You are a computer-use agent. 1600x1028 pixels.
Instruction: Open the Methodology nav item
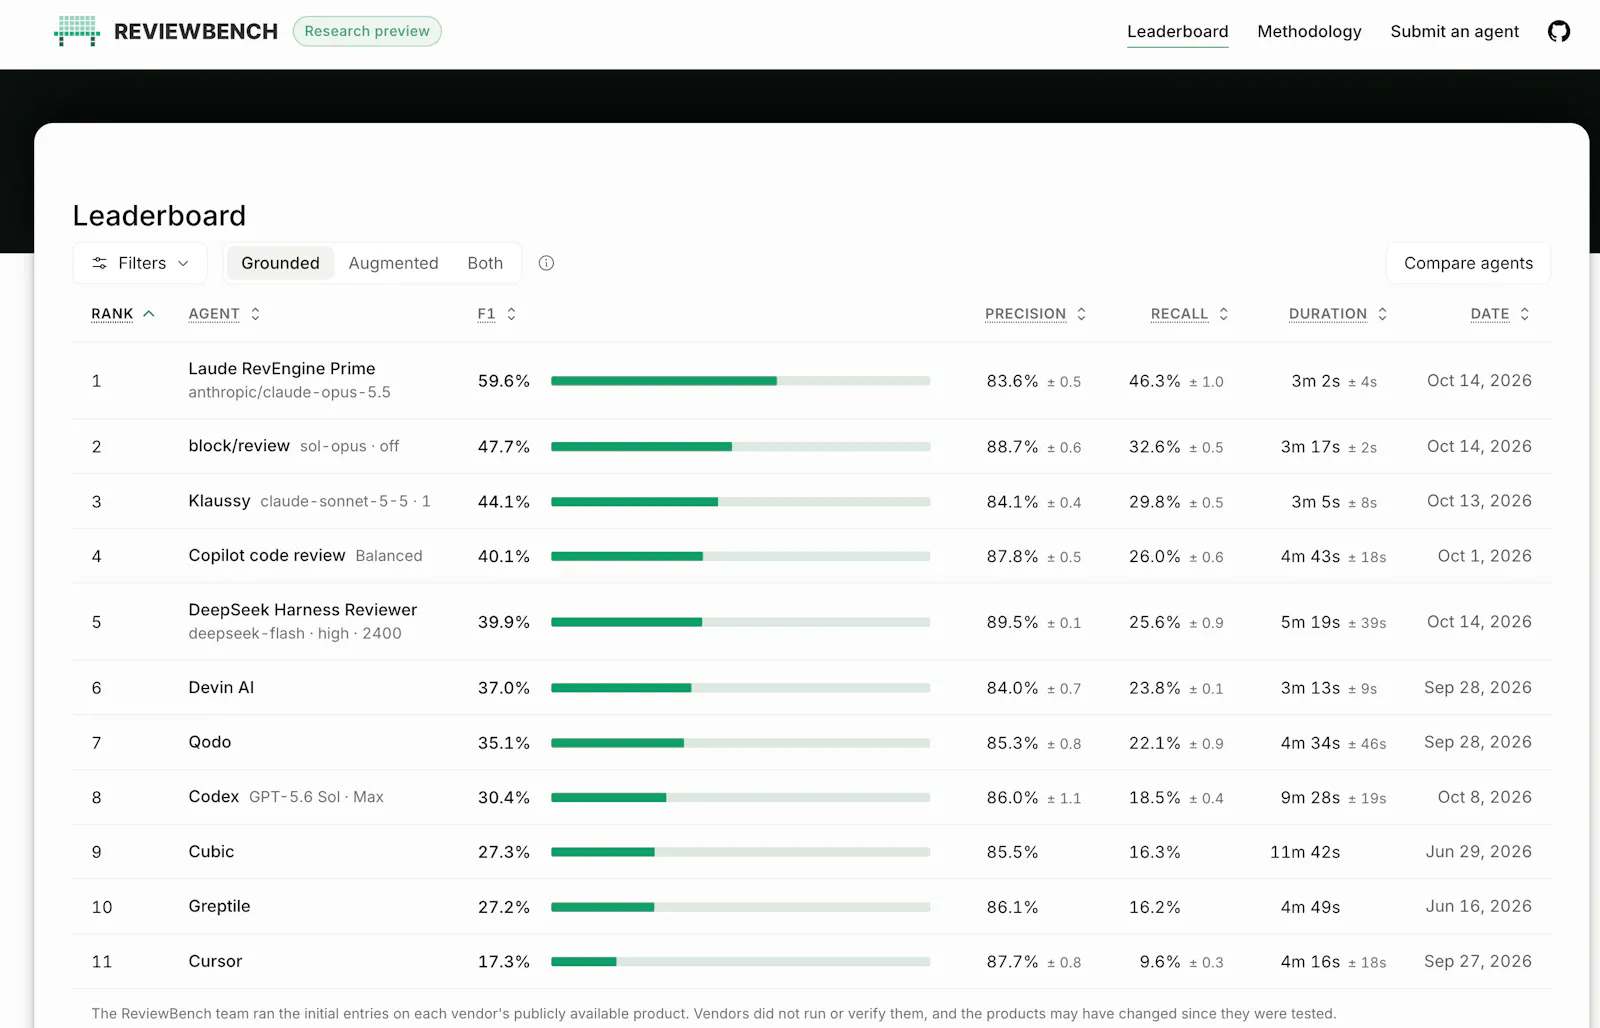1309,31
